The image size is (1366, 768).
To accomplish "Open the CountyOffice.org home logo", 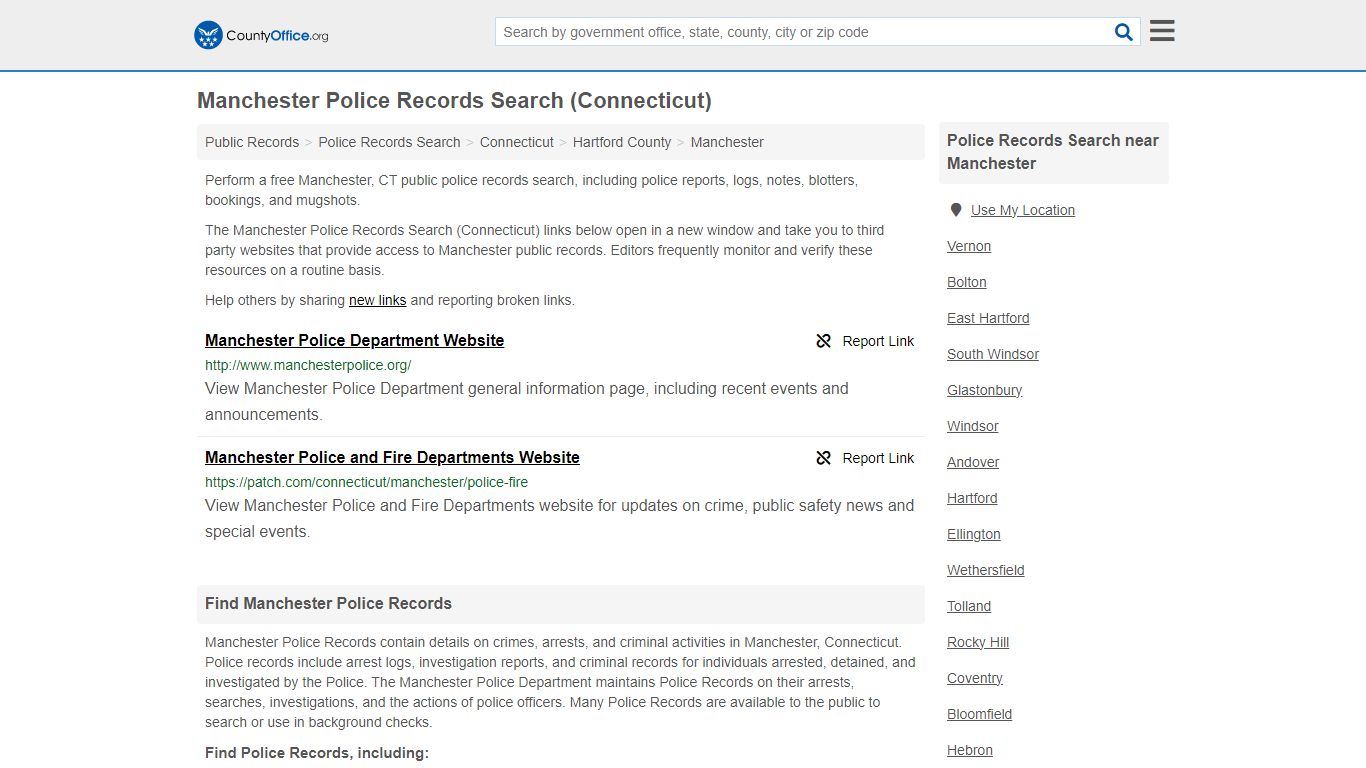I will click(x=261, y=35).
